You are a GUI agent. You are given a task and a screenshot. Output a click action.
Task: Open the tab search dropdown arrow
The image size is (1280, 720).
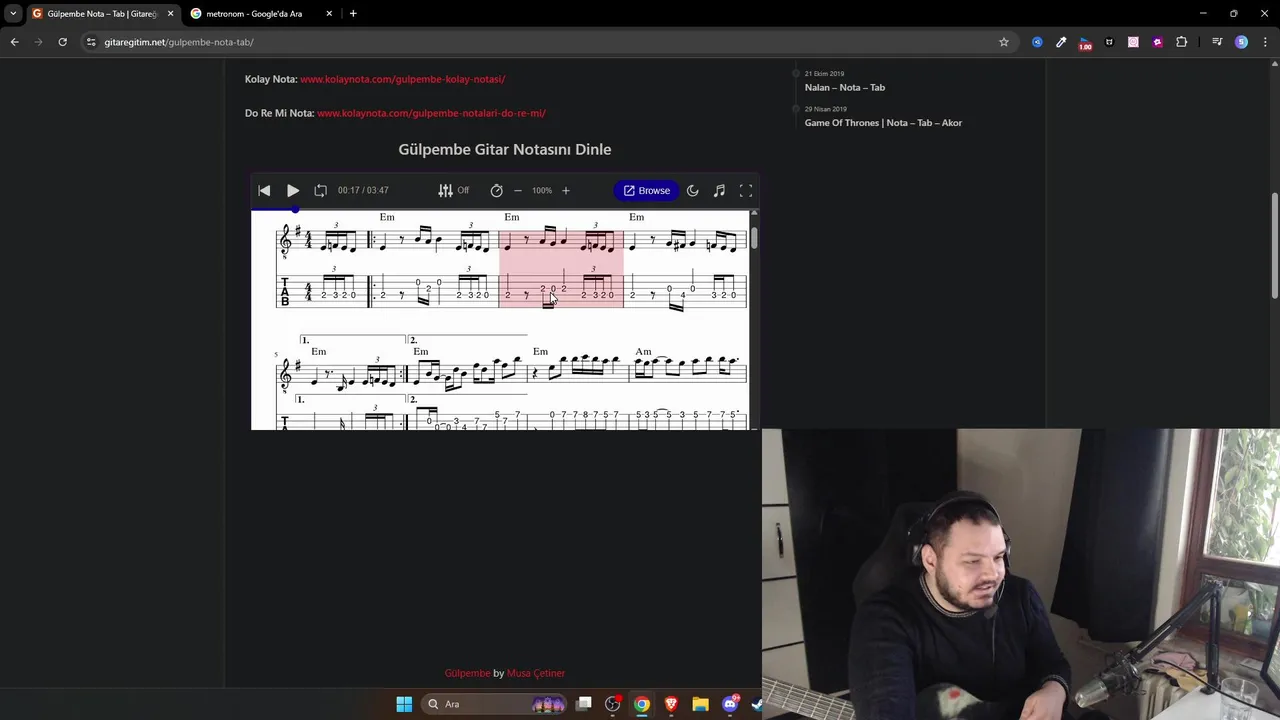click(13, 14)
